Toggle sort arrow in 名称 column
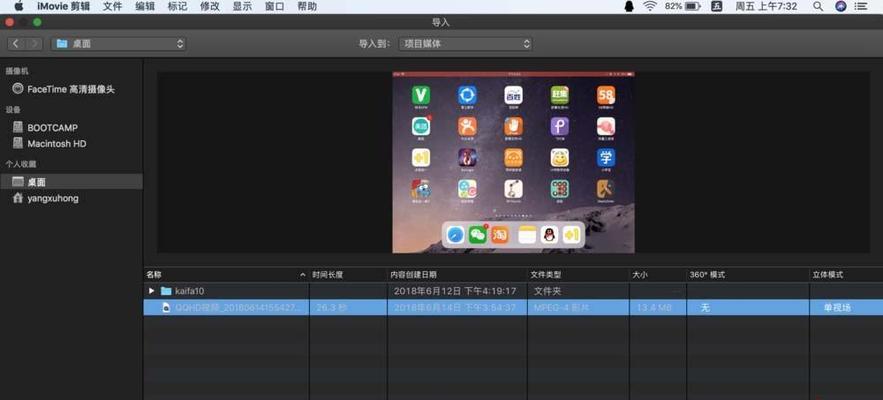 [x=303, y=275]
